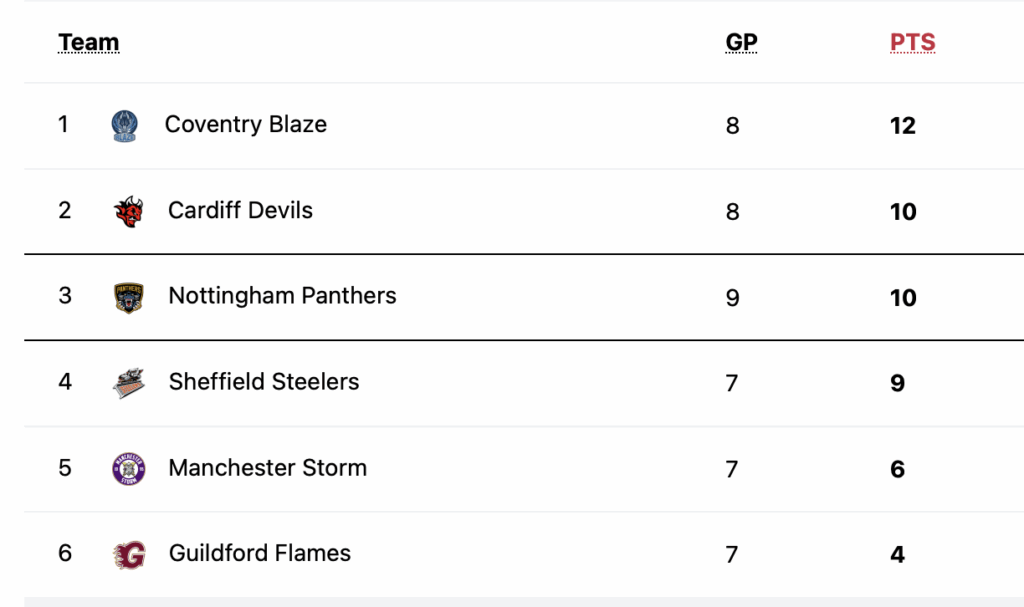Open the Coventry Blaze team name
Viewport: 1024px width, 607px height.
coord(246,125)
